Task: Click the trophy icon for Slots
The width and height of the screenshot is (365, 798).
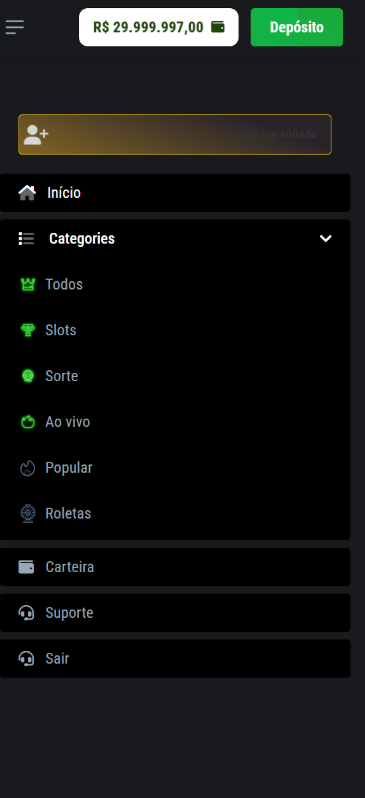Action: coord(27,330)
